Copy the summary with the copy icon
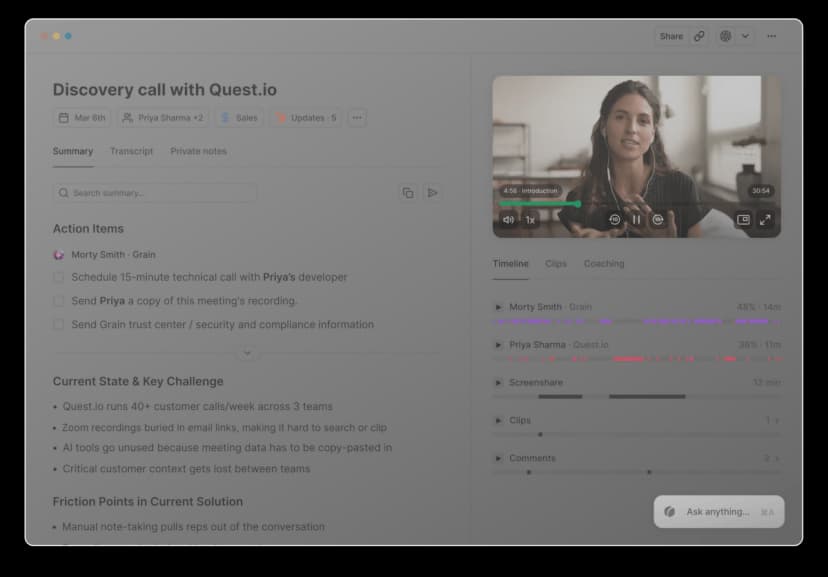This screenshot has width=828, height=577. click(408, 193)
